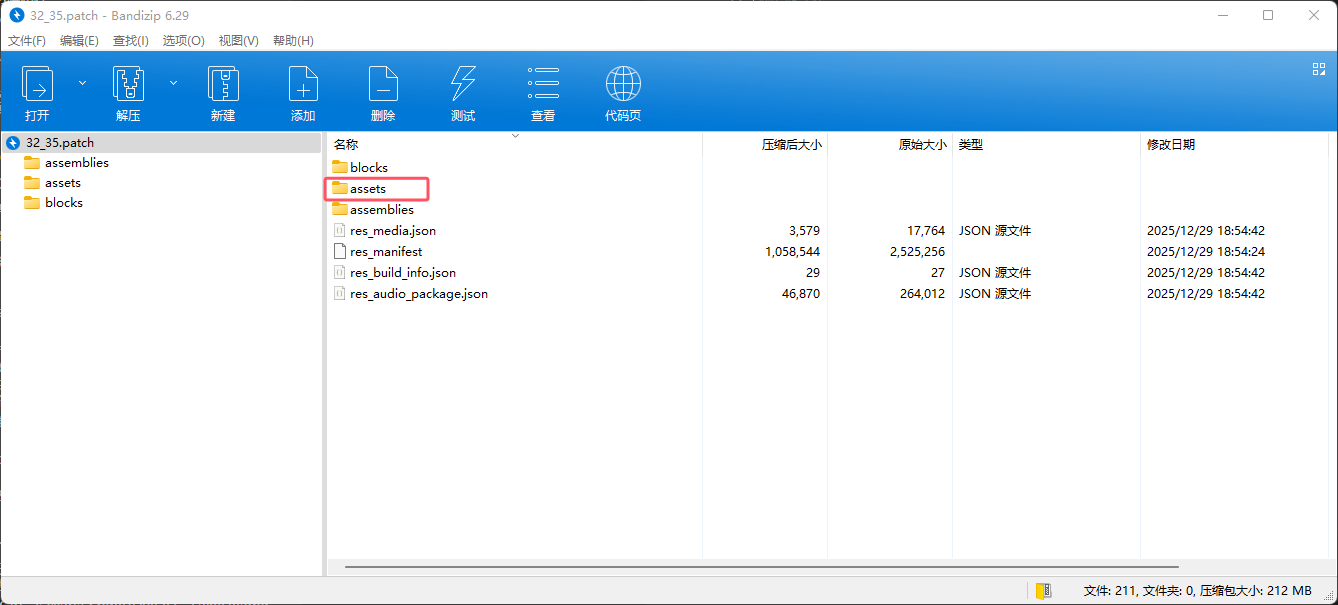1338x605 pixels.
Task: Click the 2025/12/29 18:54:24 date cell
Action: point(1206,252)
